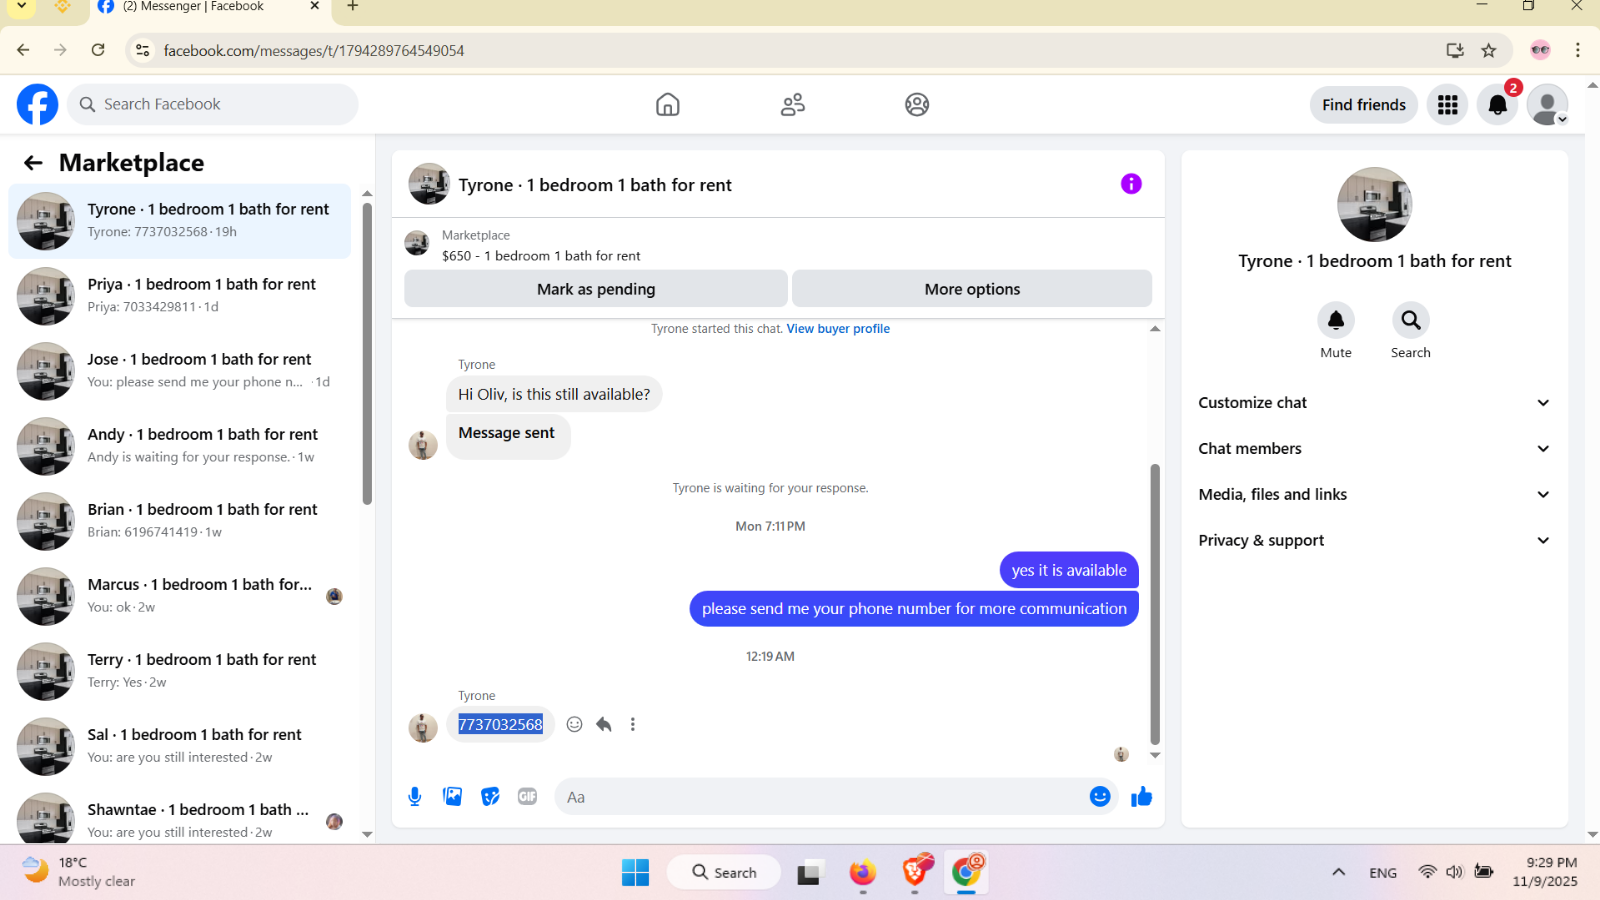Open the taskbar Search box
This screenshot has height=900, width=1600.
pos(724,872)
